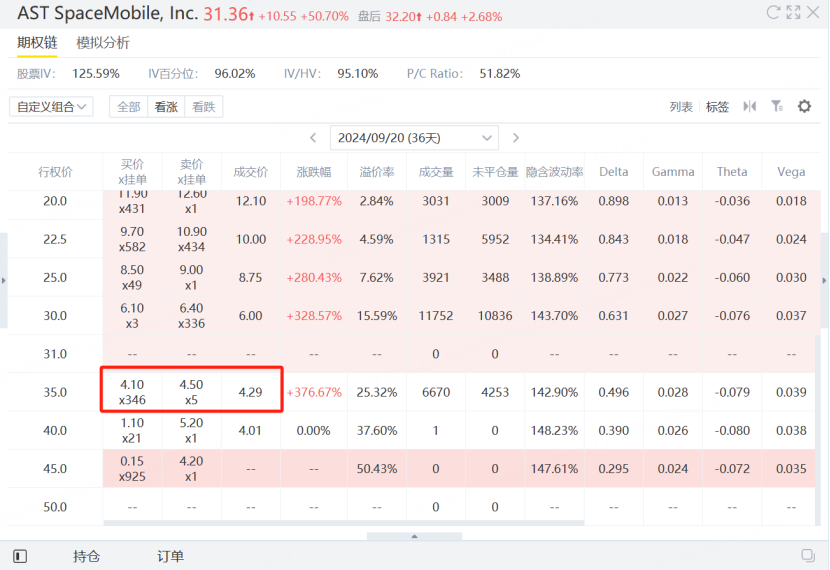Open the 自定义组合 dropdown
830x570 pixels.
pyautogui.click(x=51, y=107)
